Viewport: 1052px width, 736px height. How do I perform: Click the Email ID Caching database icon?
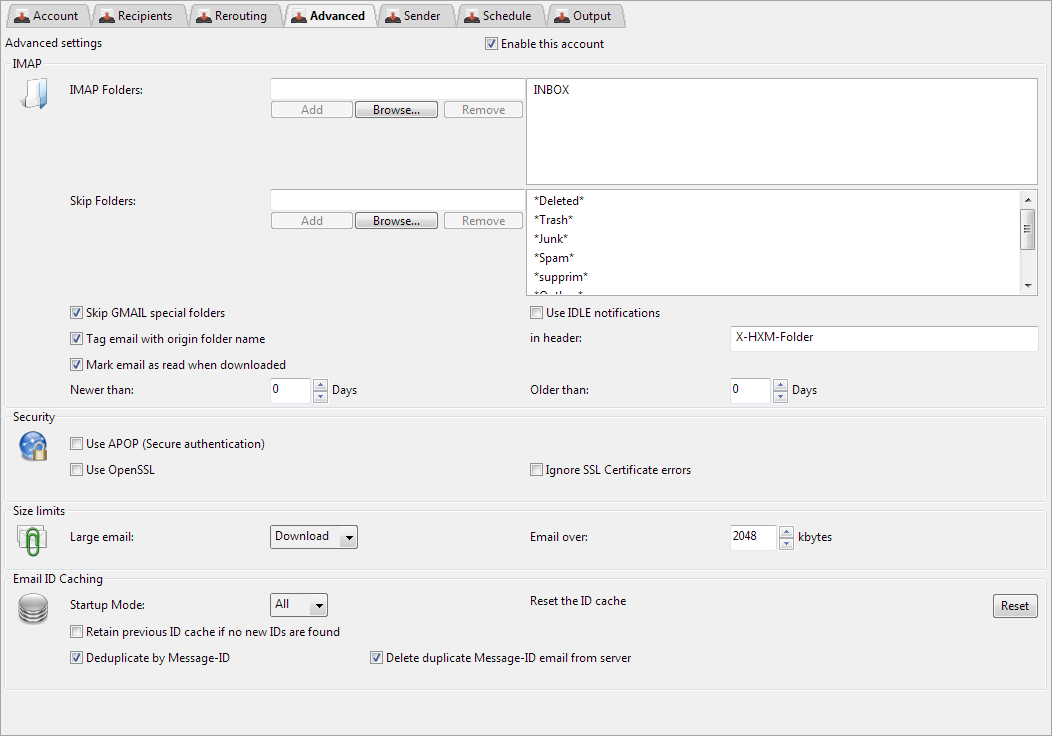click(x=33, y=607)
